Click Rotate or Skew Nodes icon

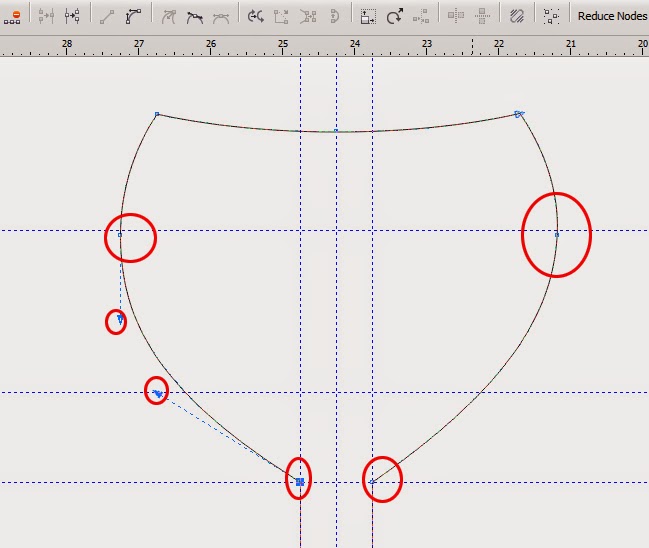(x=394, y=17)
